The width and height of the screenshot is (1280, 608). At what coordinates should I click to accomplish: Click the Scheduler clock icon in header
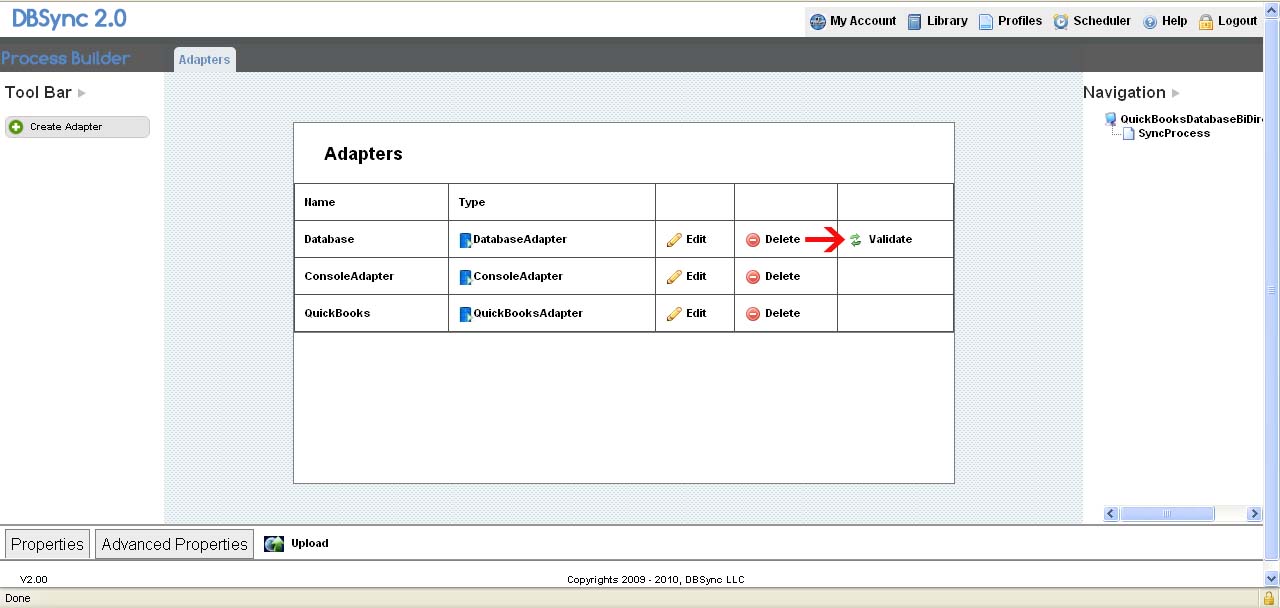click(x=1061, y=21)
